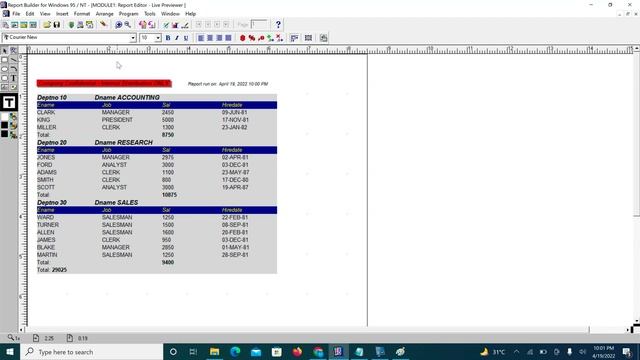Click 'Report run on' date text
Viewport: 640px width, 360px height.
[x=228, y=84]
